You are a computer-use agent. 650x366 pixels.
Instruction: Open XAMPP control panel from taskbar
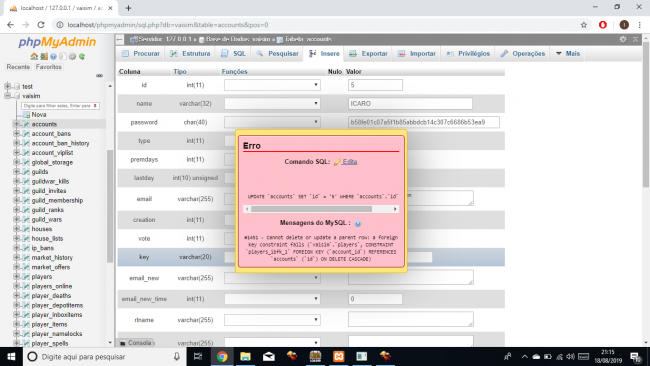[339, 356]
